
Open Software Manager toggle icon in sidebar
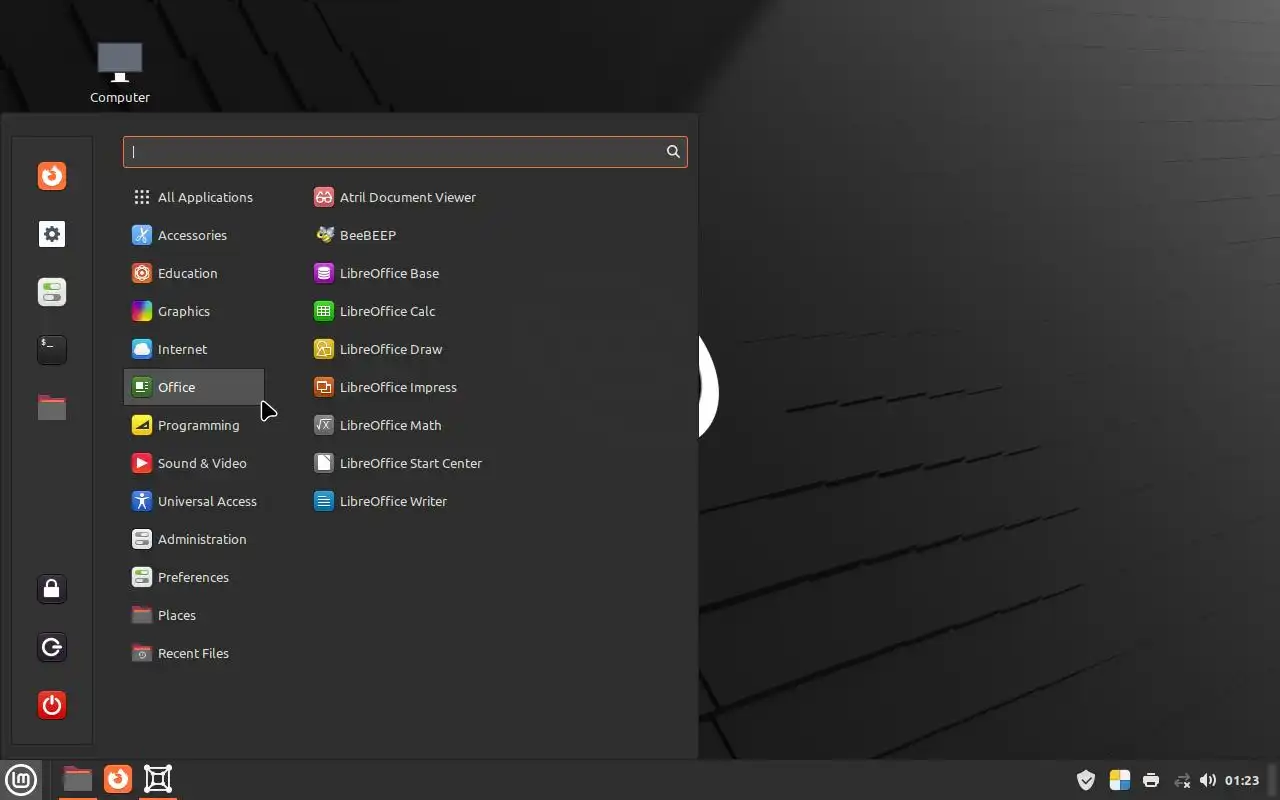(x=52, y=292)
